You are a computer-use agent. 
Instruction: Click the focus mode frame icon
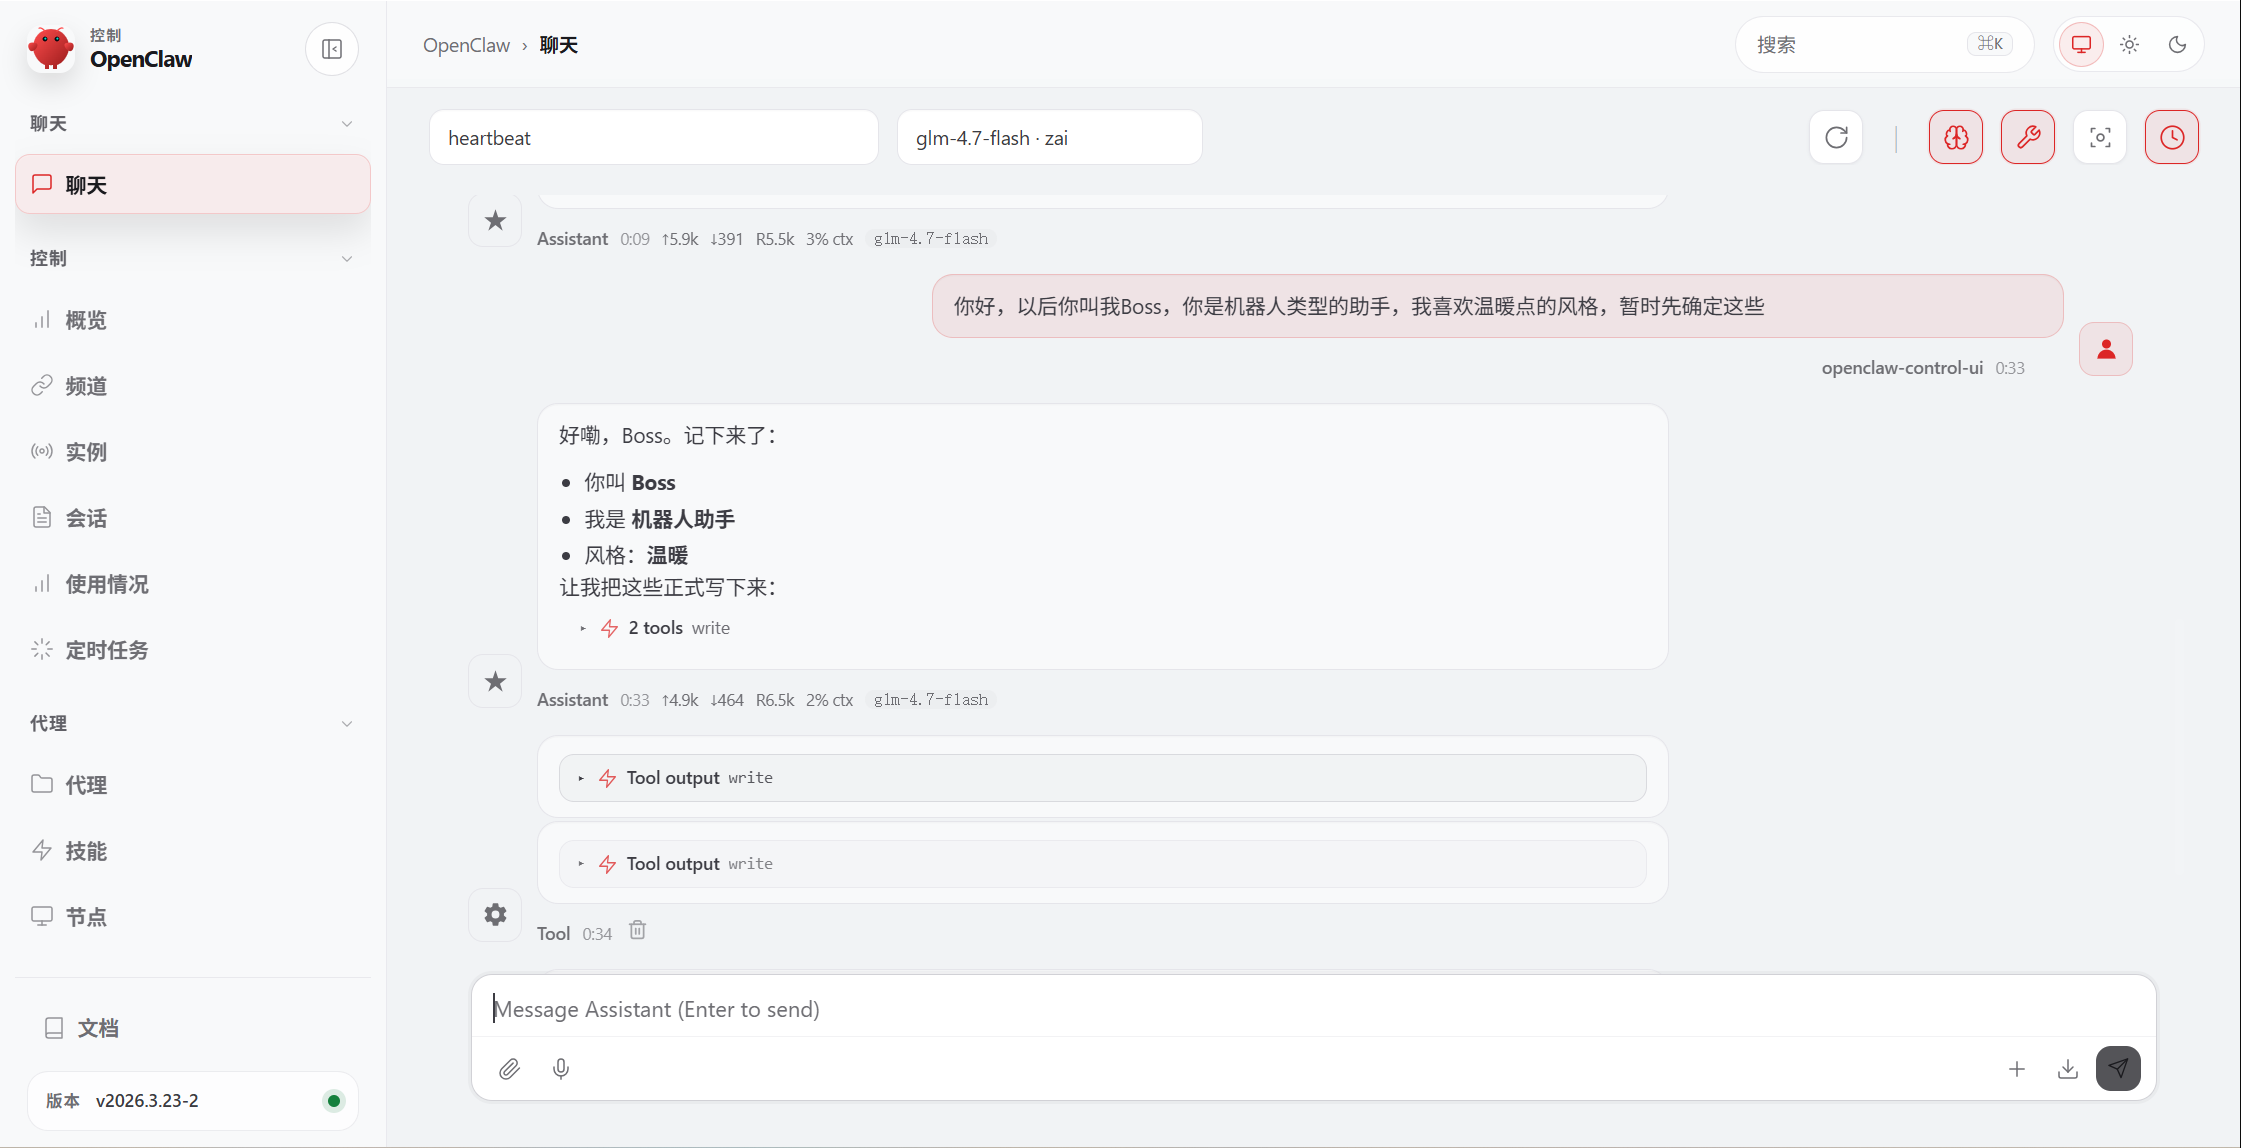(2100, 137)
